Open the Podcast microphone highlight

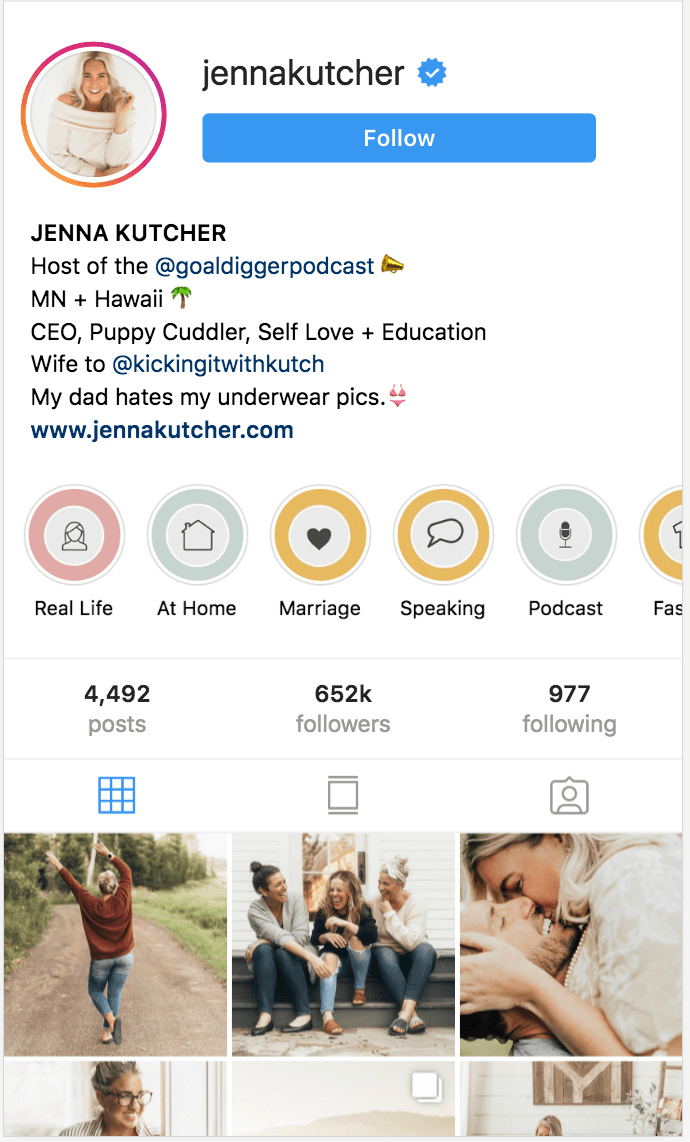(x=566, y=535)
